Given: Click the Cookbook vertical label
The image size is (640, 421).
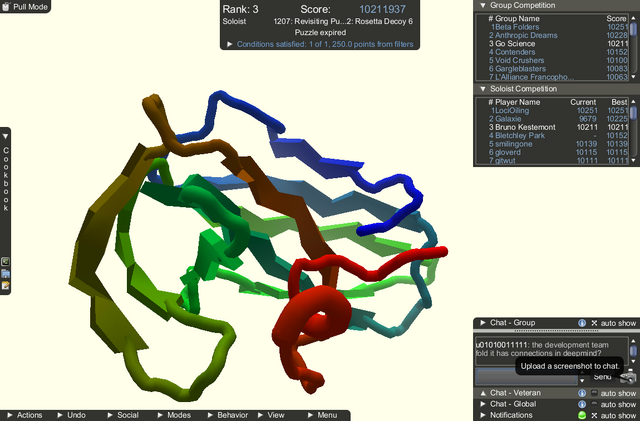Looking at the screenshot, I should click(6, 179).
